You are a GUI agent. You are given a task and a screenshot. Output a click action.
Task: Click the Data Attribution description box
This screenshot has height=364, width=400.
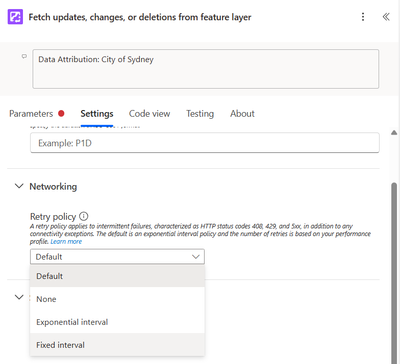pyautogui.click(x=206, y=69)
